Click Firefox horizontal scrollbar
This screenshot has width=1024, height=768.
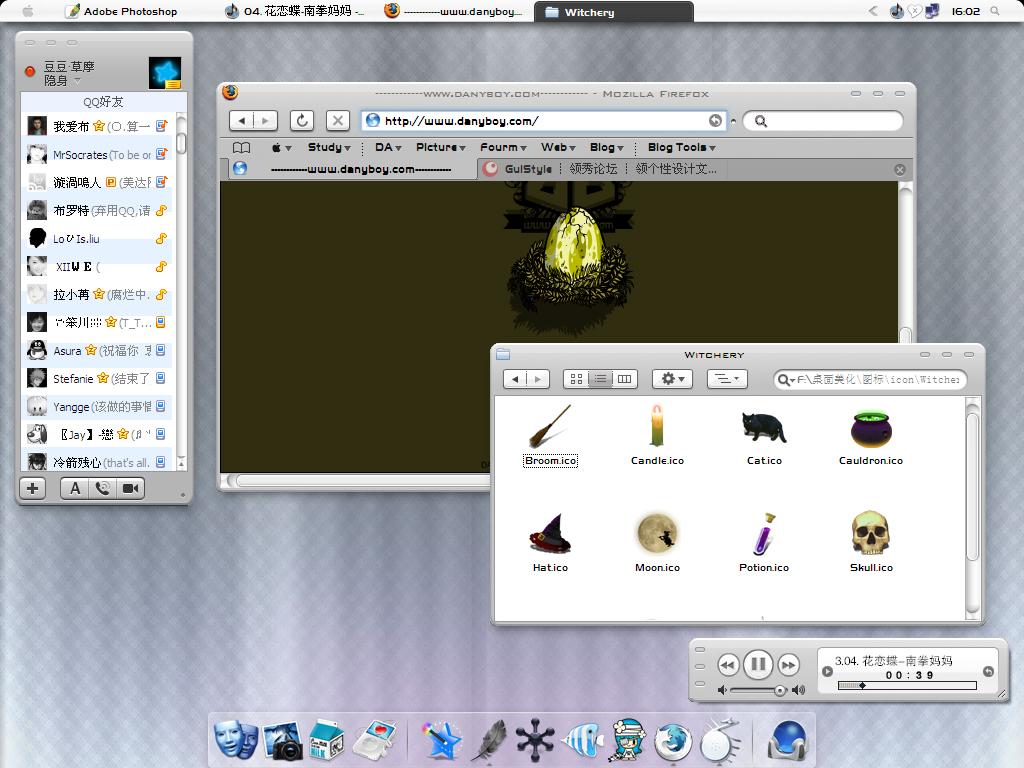362,481
